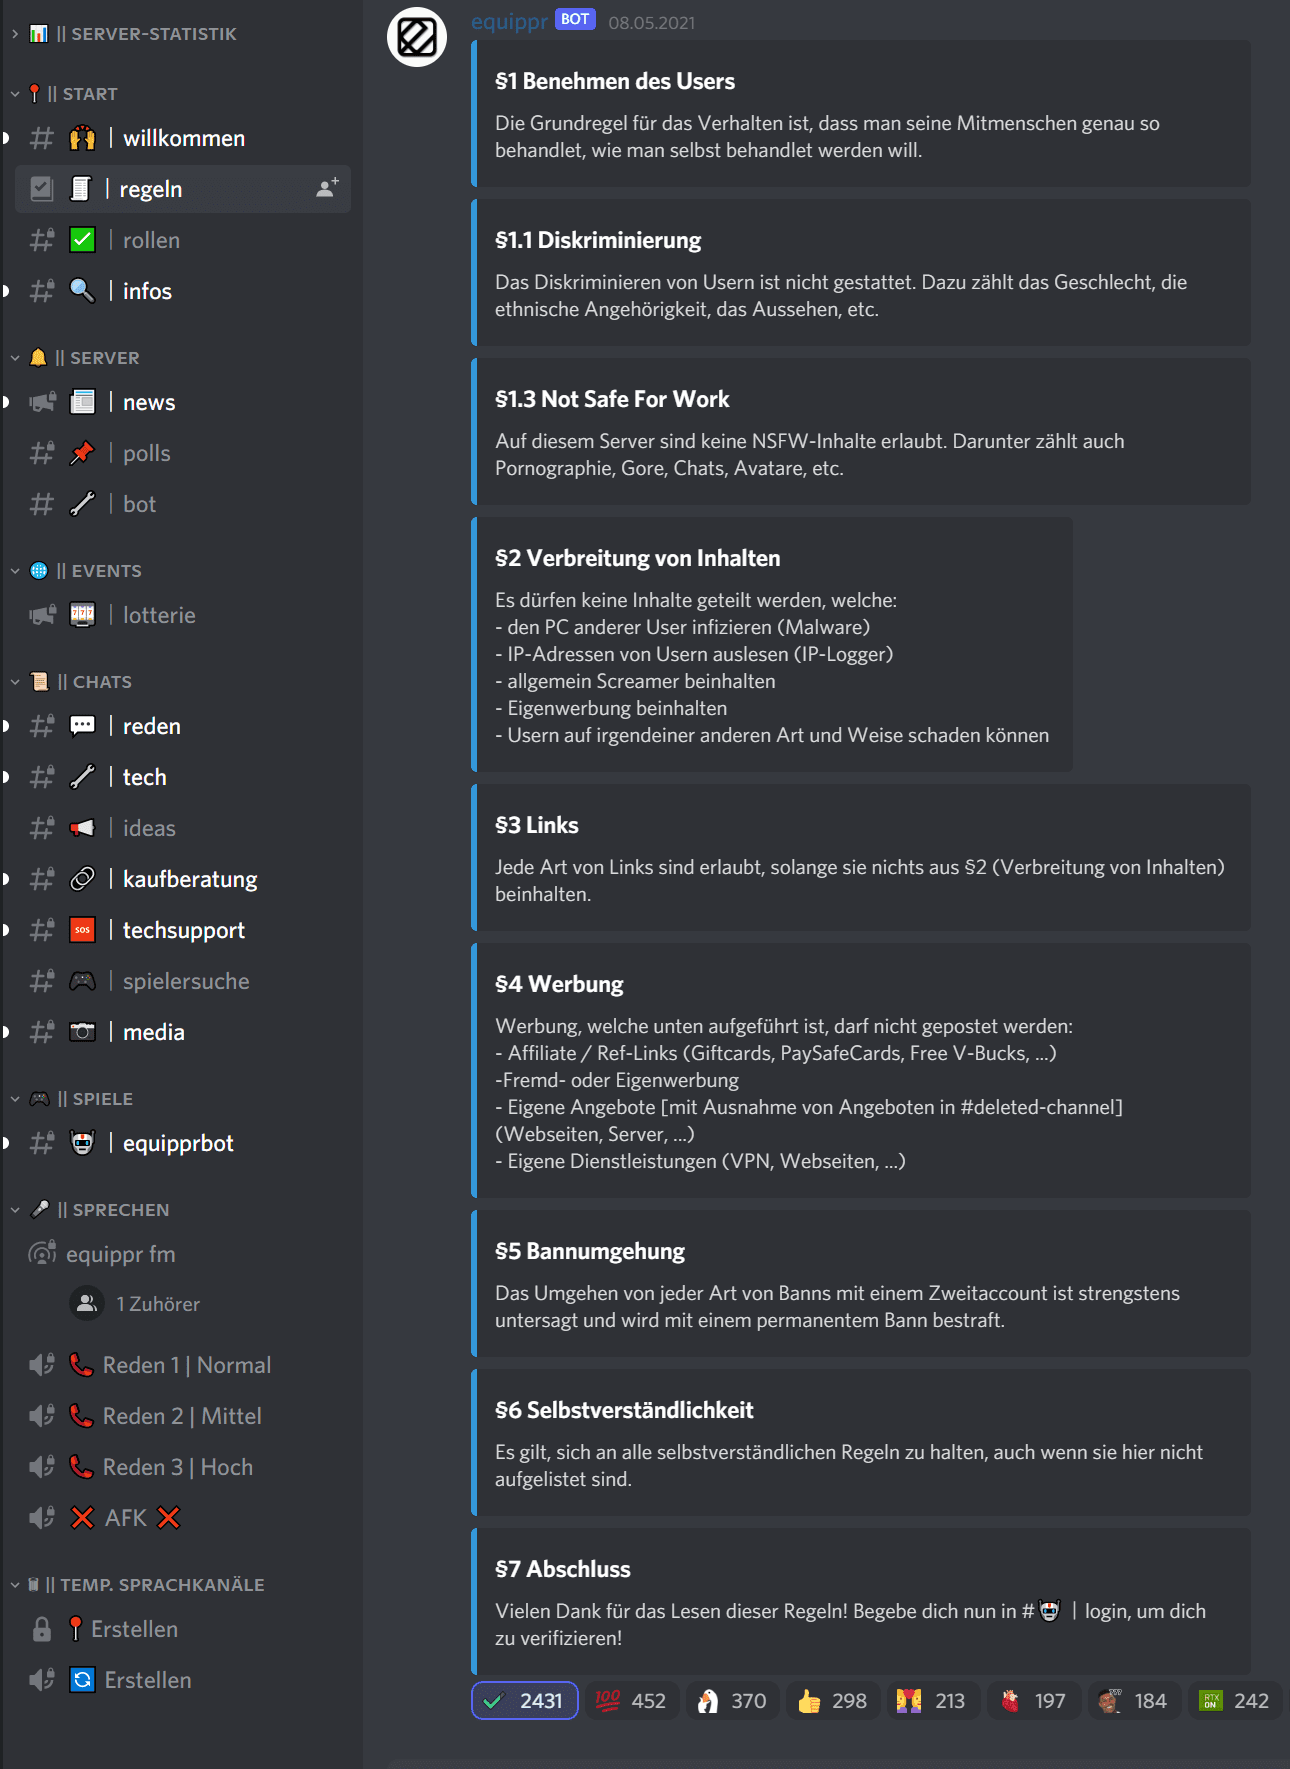
Task: Open the willkommen text channel
Action: point(183,138)
